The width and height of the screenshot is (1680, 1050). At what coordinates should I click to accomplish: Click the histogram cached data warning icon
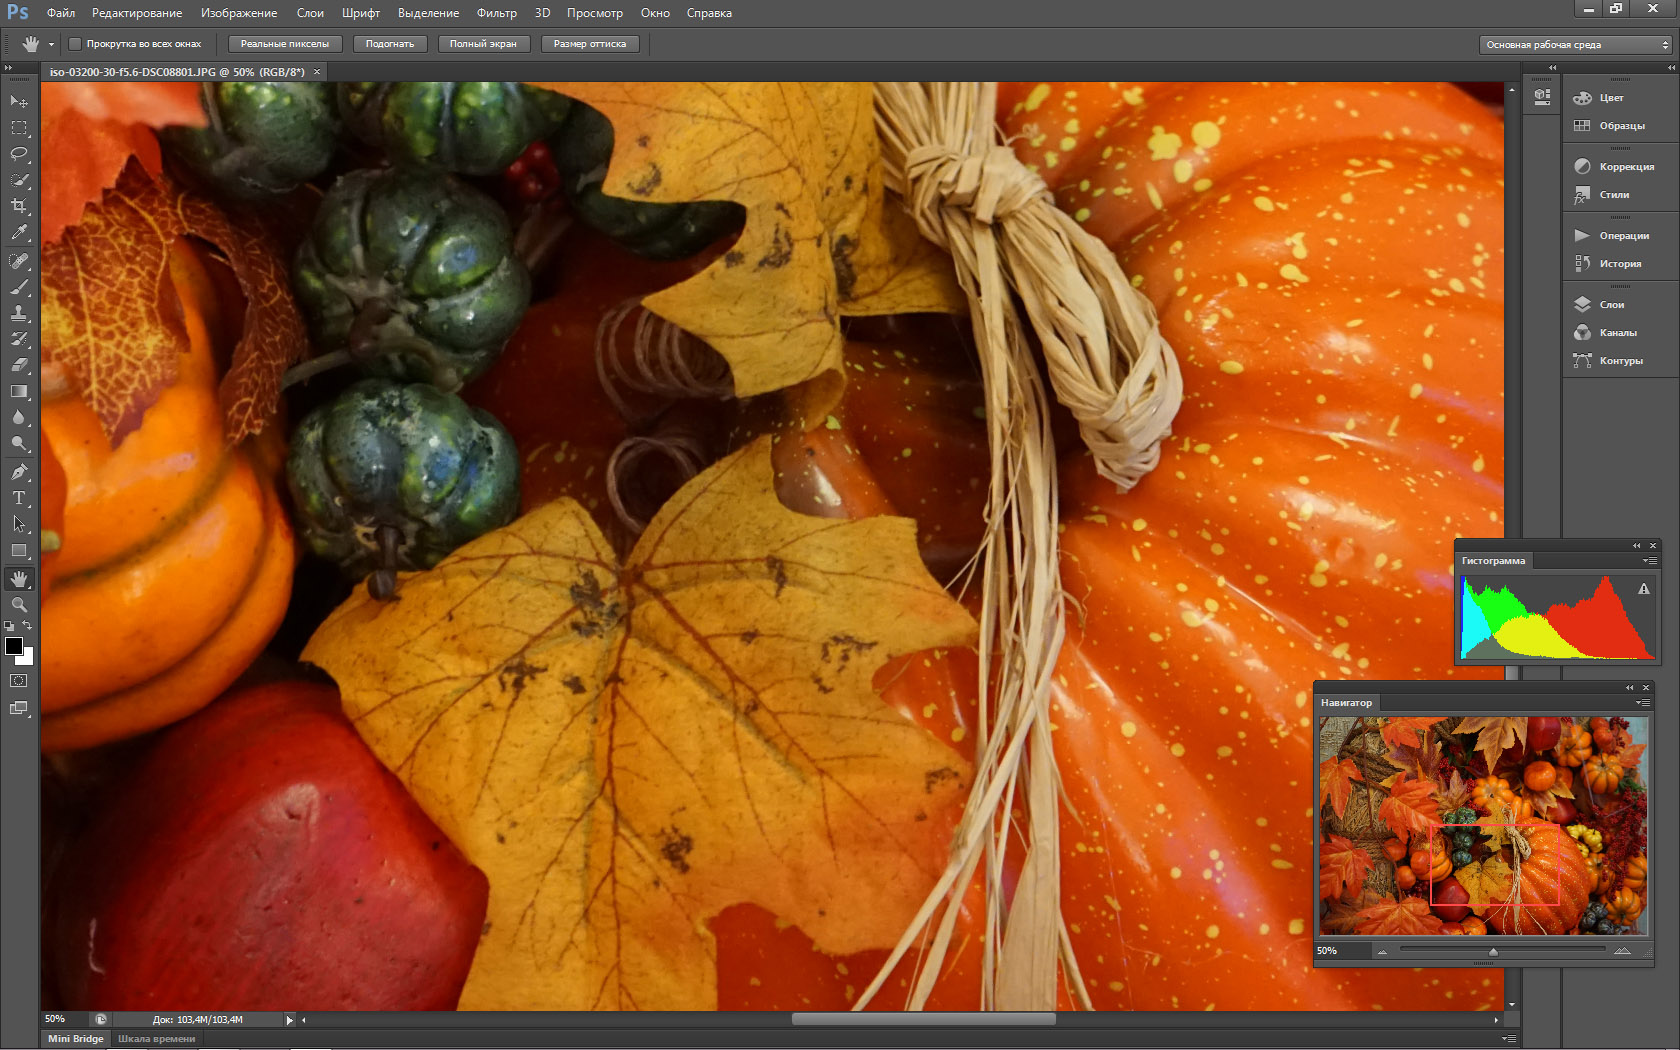1644,589
